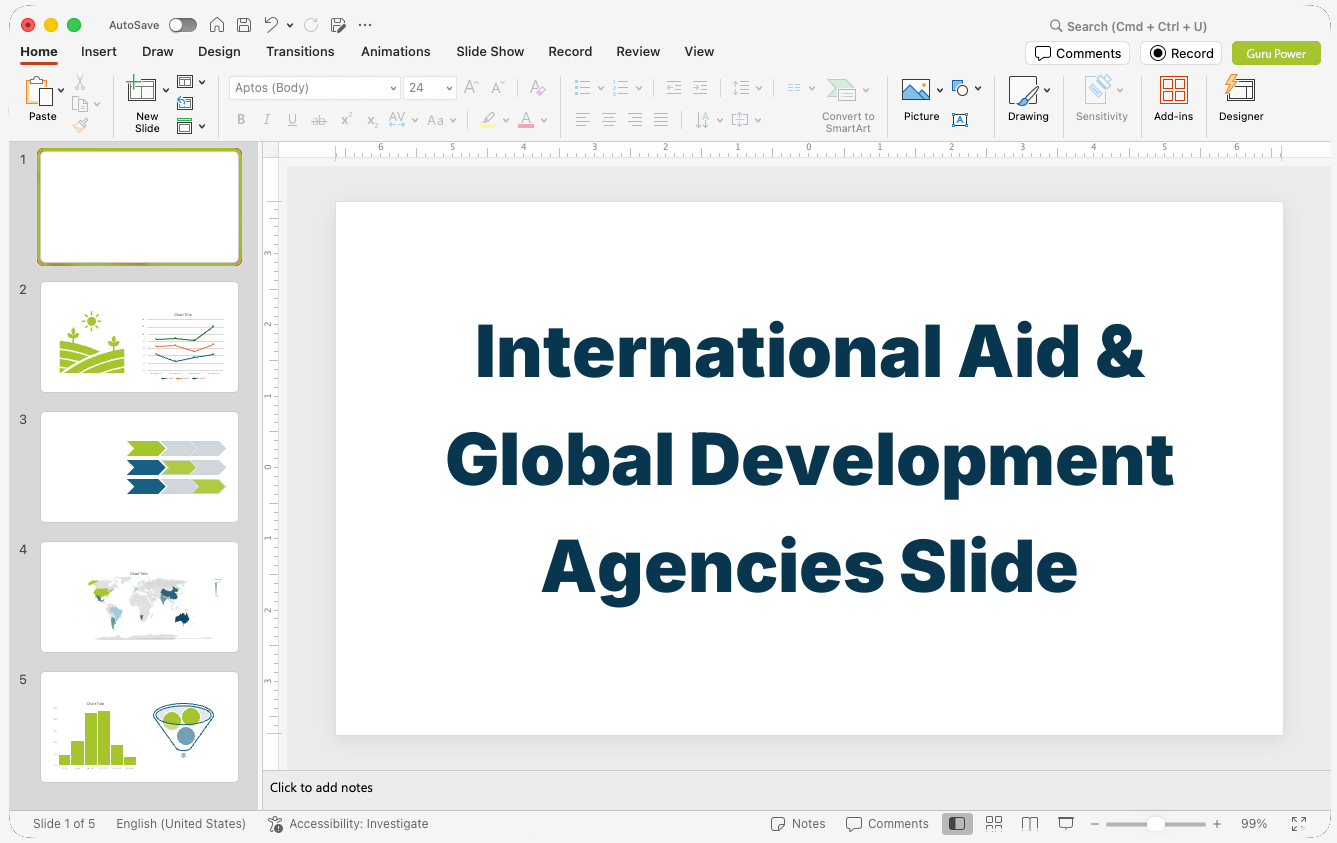Toggle Underline formatting

[292, 120]
